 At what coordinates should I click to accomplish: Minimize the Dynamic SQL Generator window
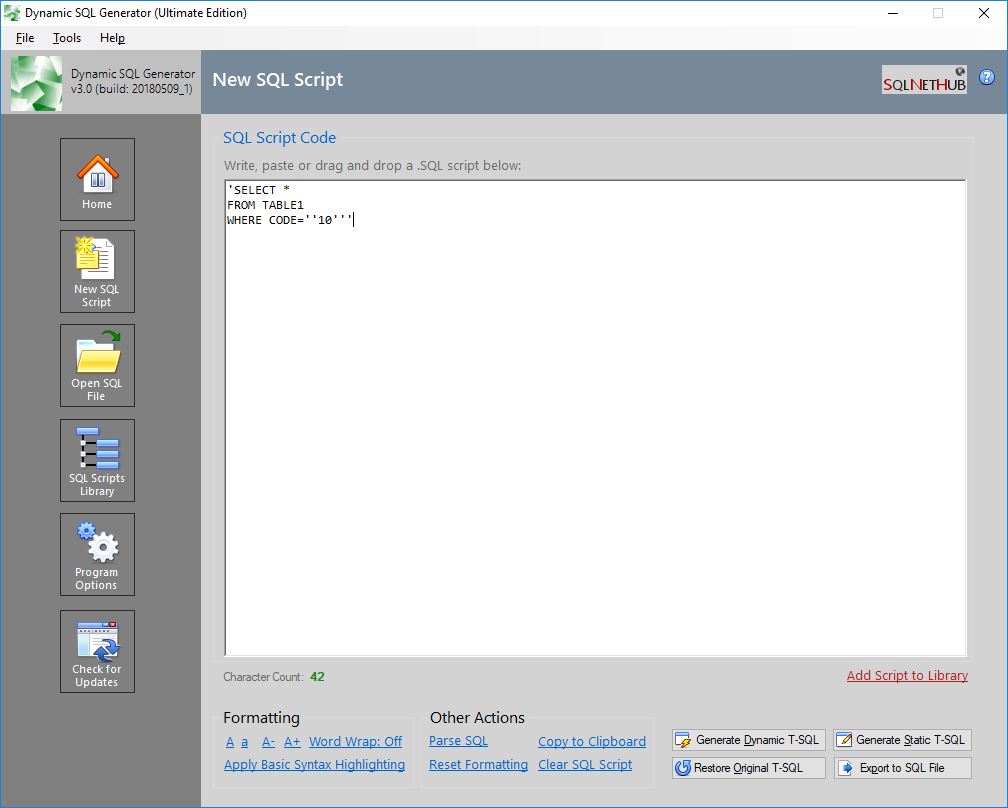click(x=893, y=13)
